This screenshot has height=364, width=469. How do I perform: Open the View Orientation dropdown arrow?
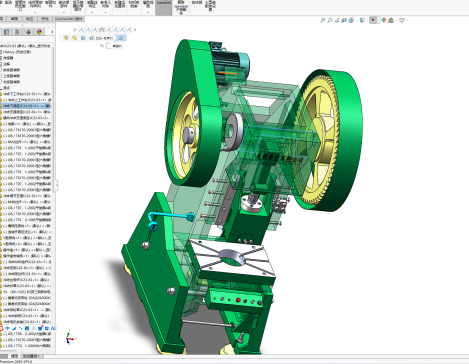(356, 21)
